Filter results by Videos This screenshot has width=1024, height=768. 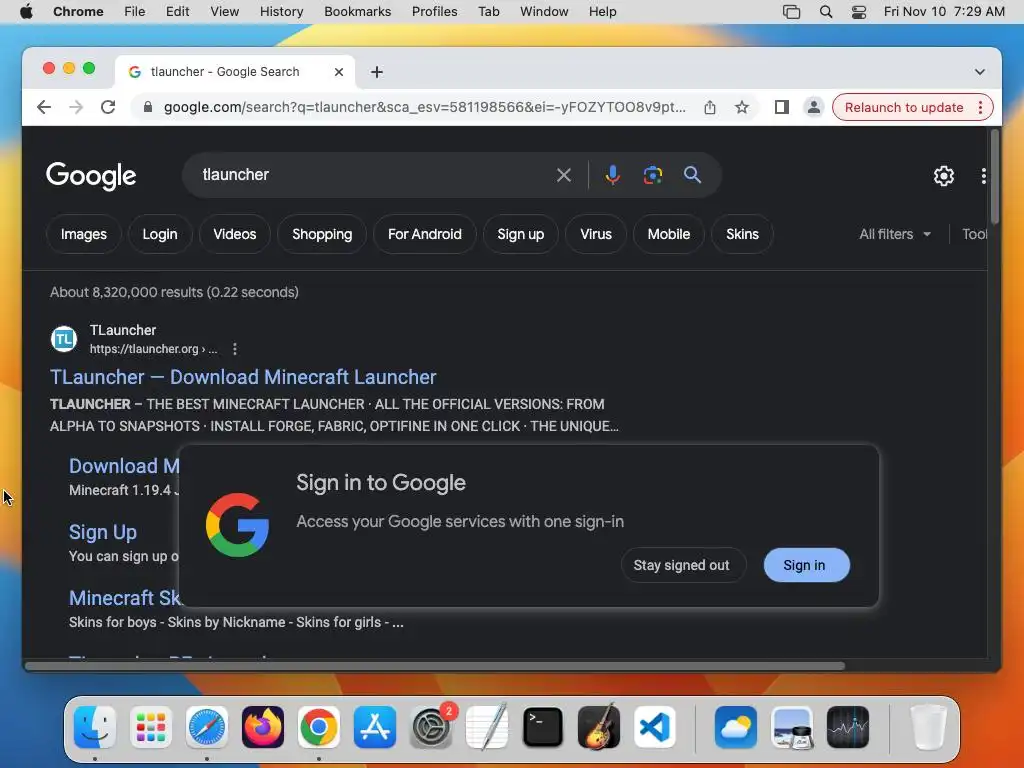(234, 234)
